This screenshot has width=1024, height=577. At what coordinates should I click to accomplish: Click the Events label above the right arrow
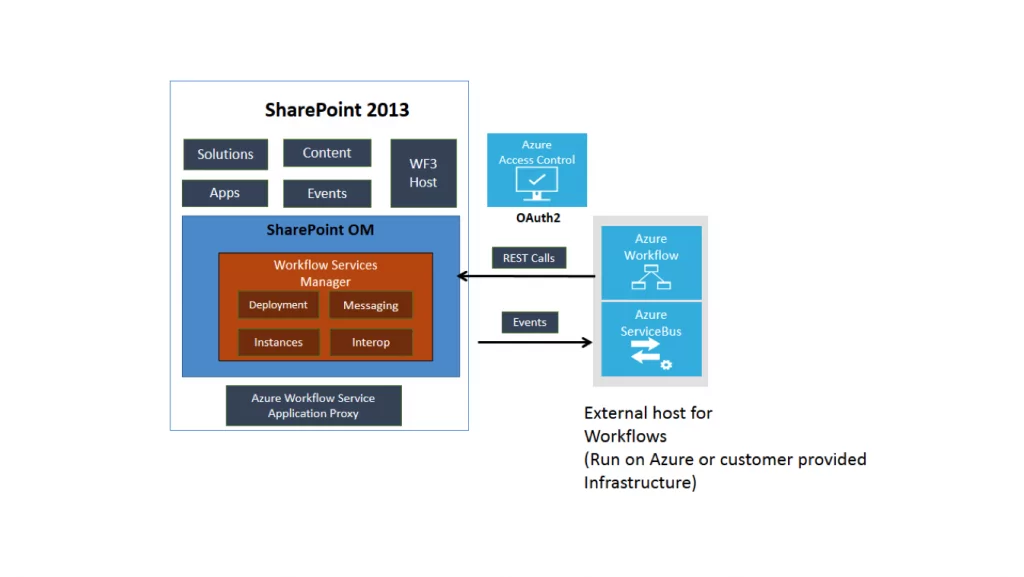click(x=529, y=322)
